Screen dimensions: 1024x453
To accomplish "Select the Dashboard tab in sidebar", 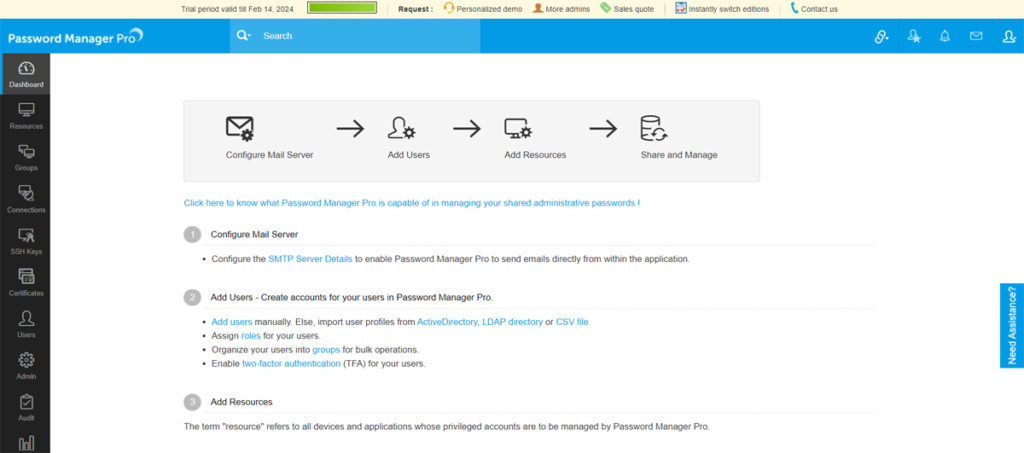I will coord(26,74).
